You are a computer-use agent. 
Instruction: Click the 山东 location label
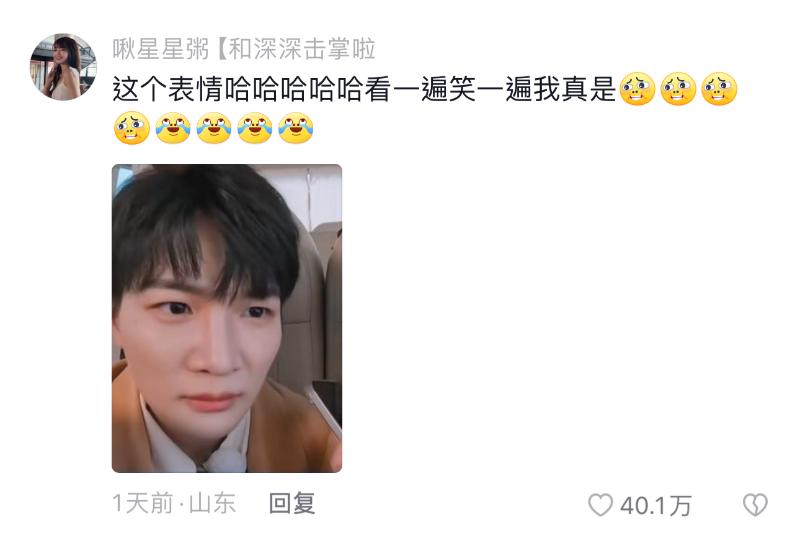[x=212, y=504]
